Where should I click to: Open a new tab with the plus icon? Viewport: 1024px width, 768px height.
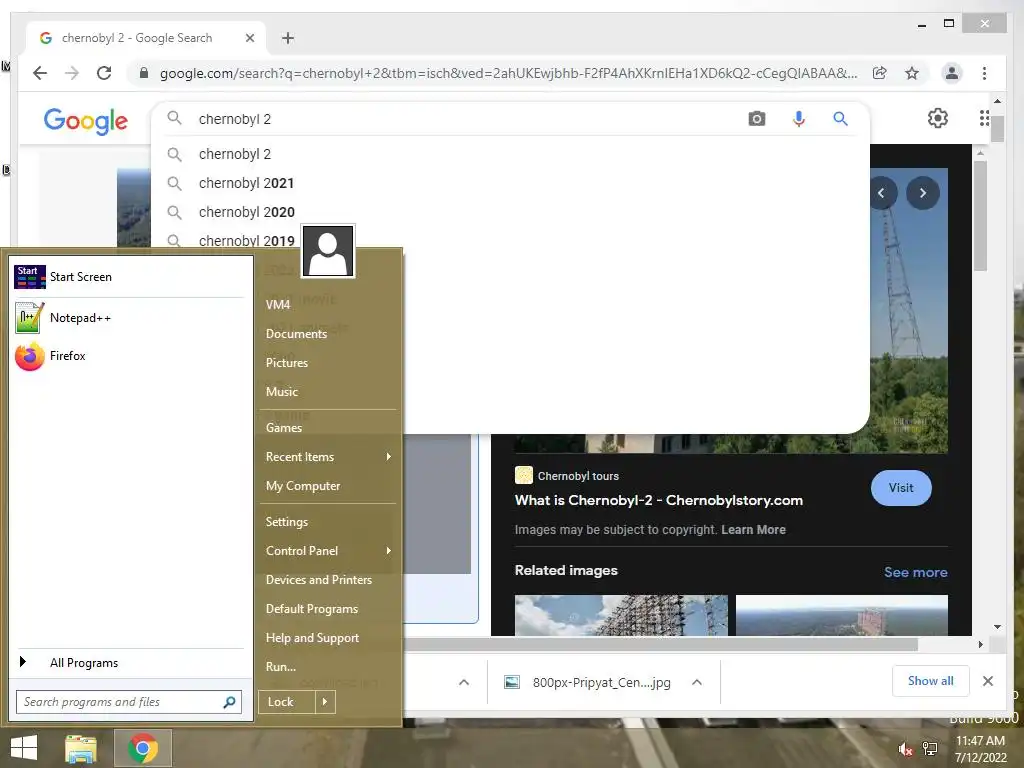pyautogui.click(x=288, y=38)
